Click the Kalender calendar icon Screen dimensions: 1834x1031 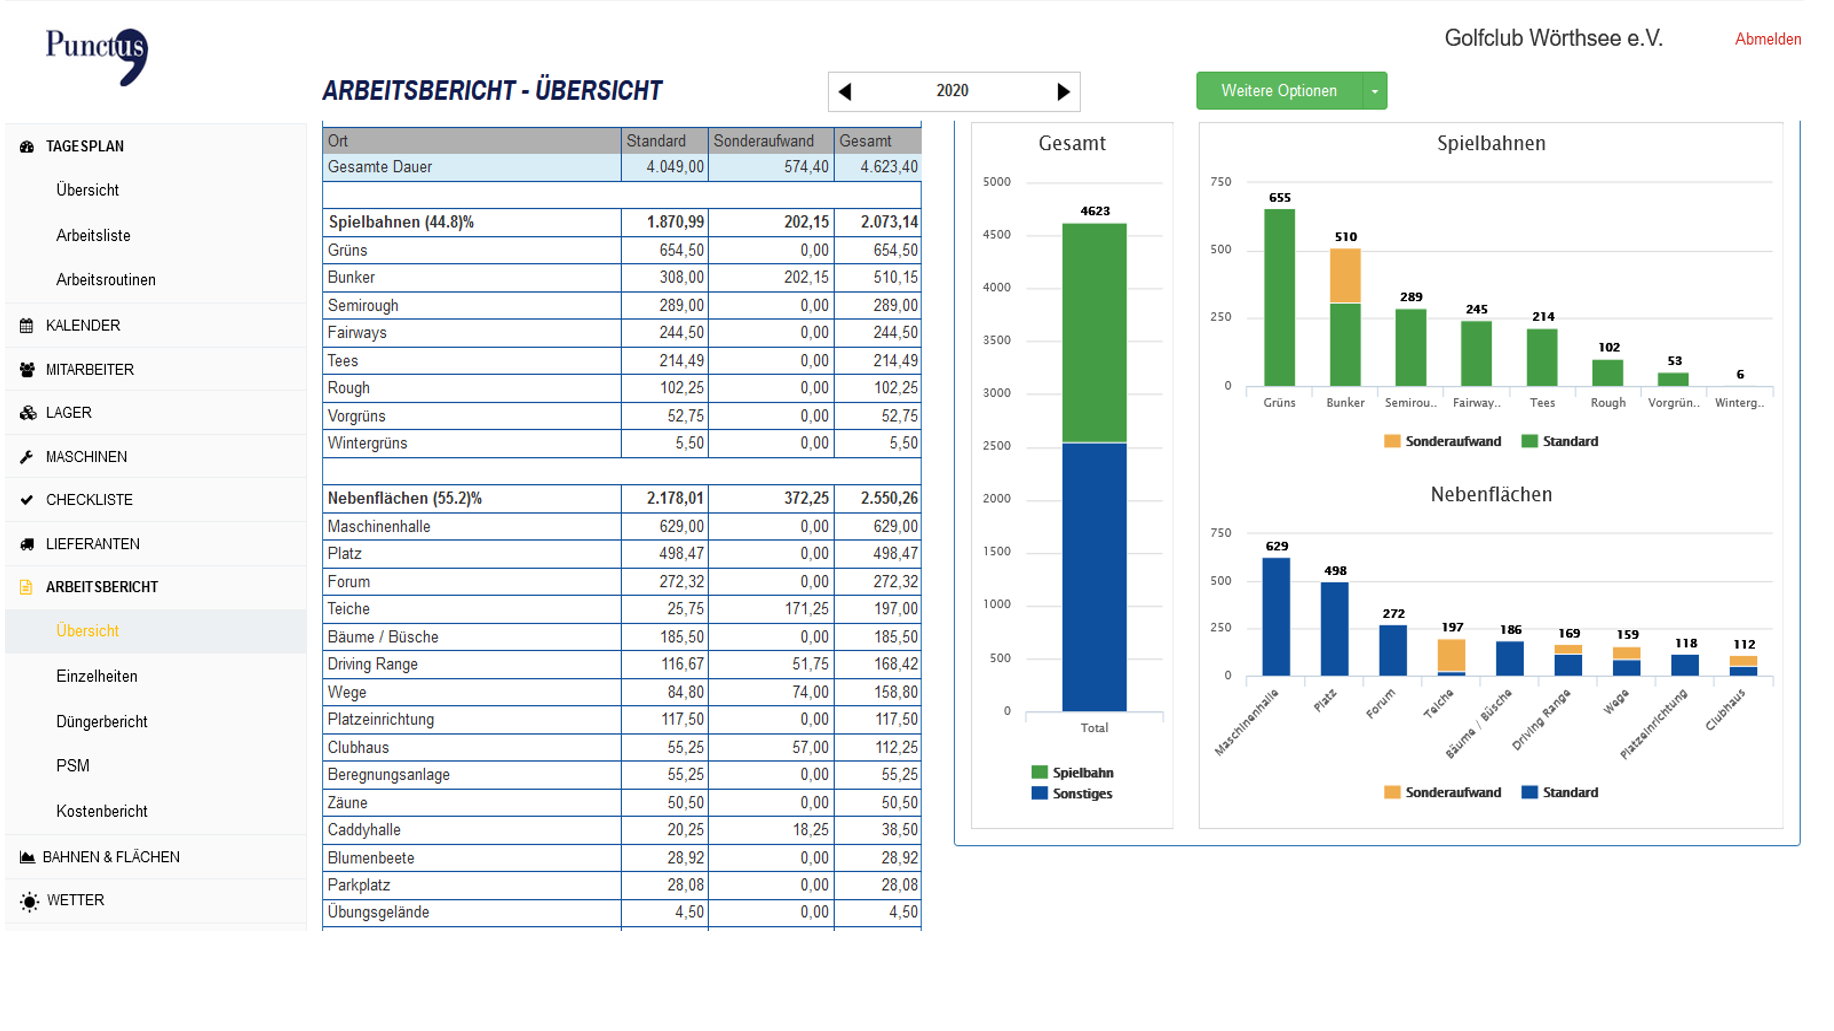pos(27,326)
